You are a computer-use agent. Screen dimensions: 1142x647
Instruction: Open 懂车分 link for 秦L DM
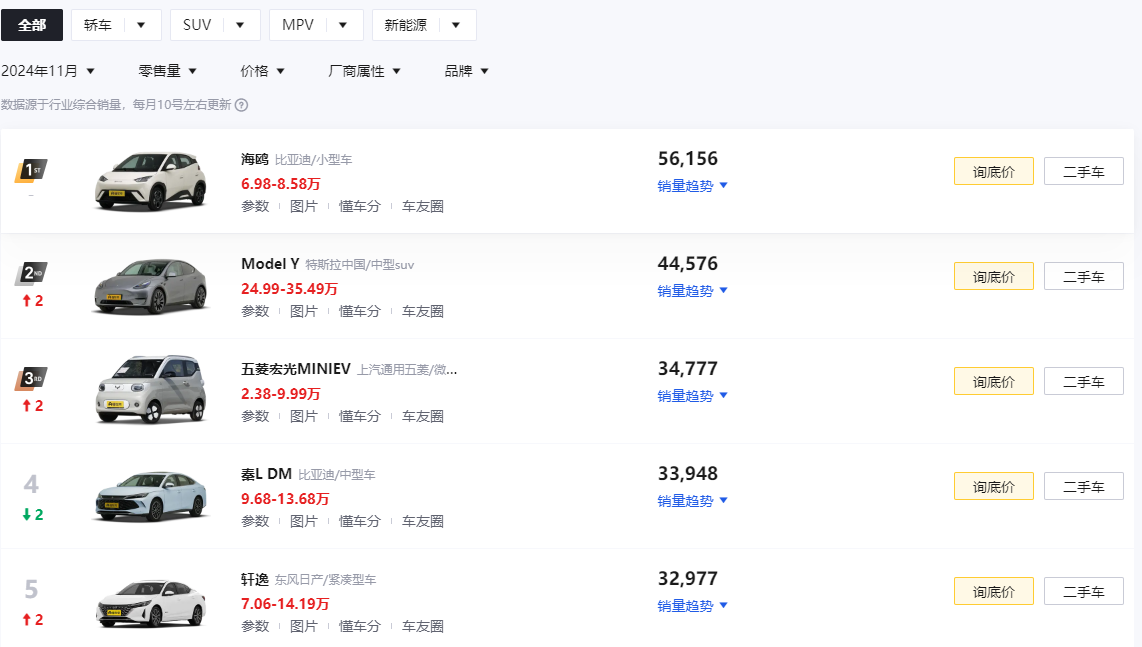(360, 521)
